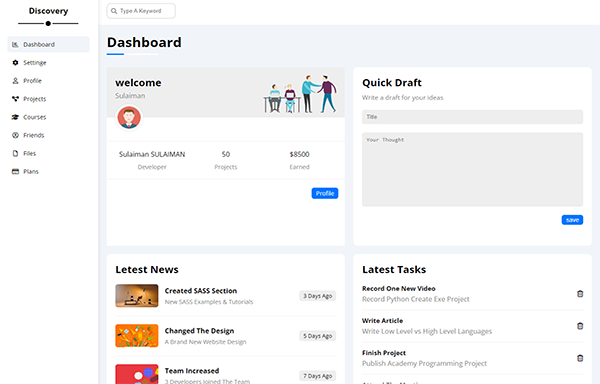Click the Settings gear icon
The image size is (600, 384).
tap(15, 63)
